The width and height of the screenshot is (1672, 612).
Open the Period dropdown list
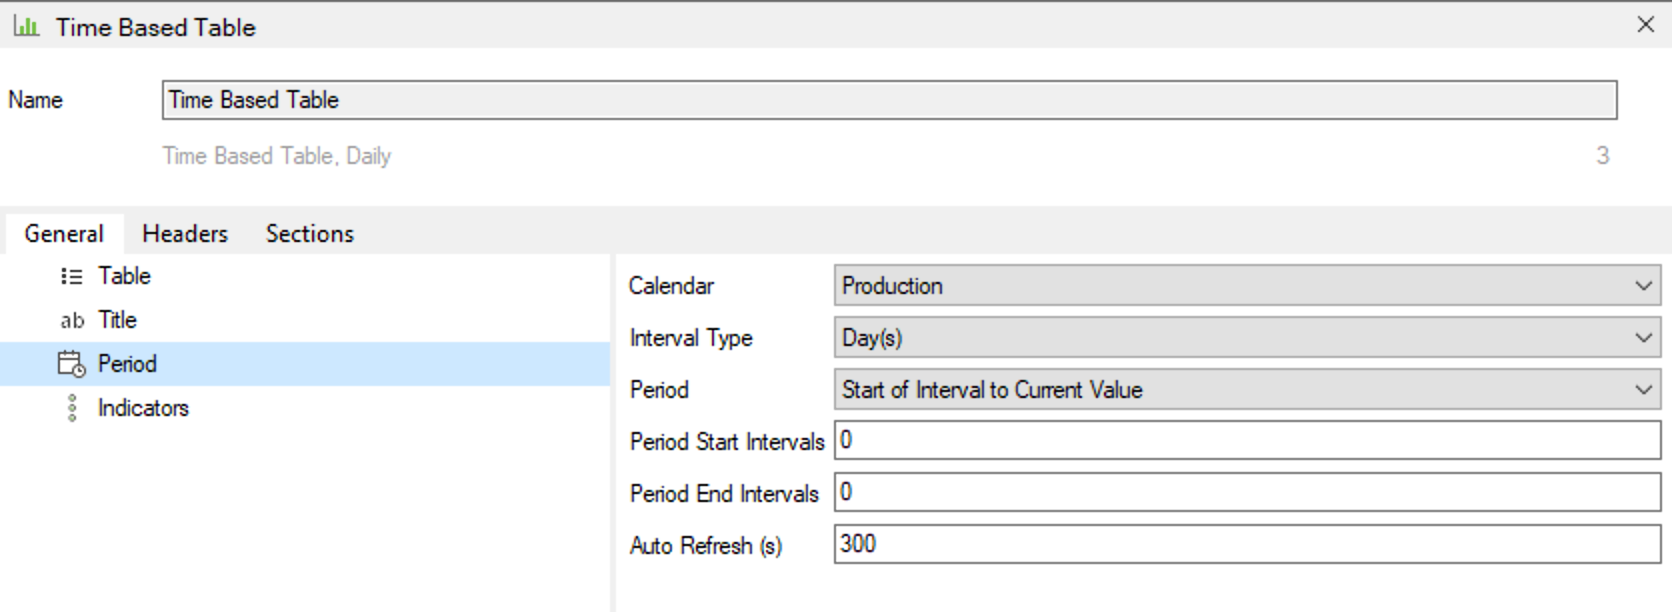(1247, 390)
